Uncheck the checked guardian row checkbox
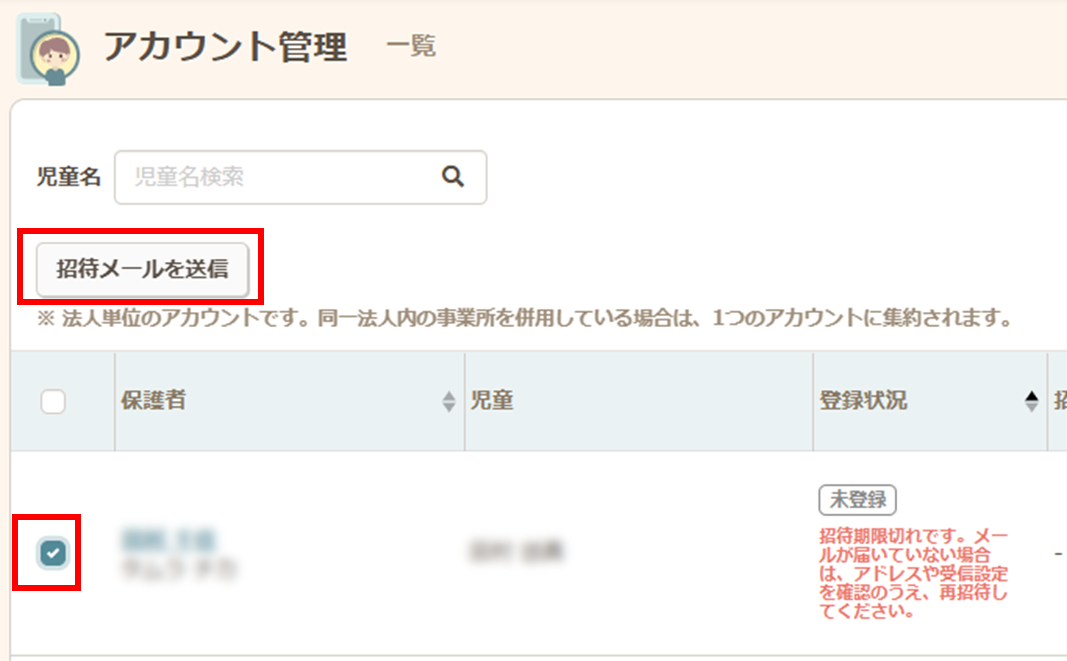Viewport: 1067px width, 661px height. click(x=53, y=551)
